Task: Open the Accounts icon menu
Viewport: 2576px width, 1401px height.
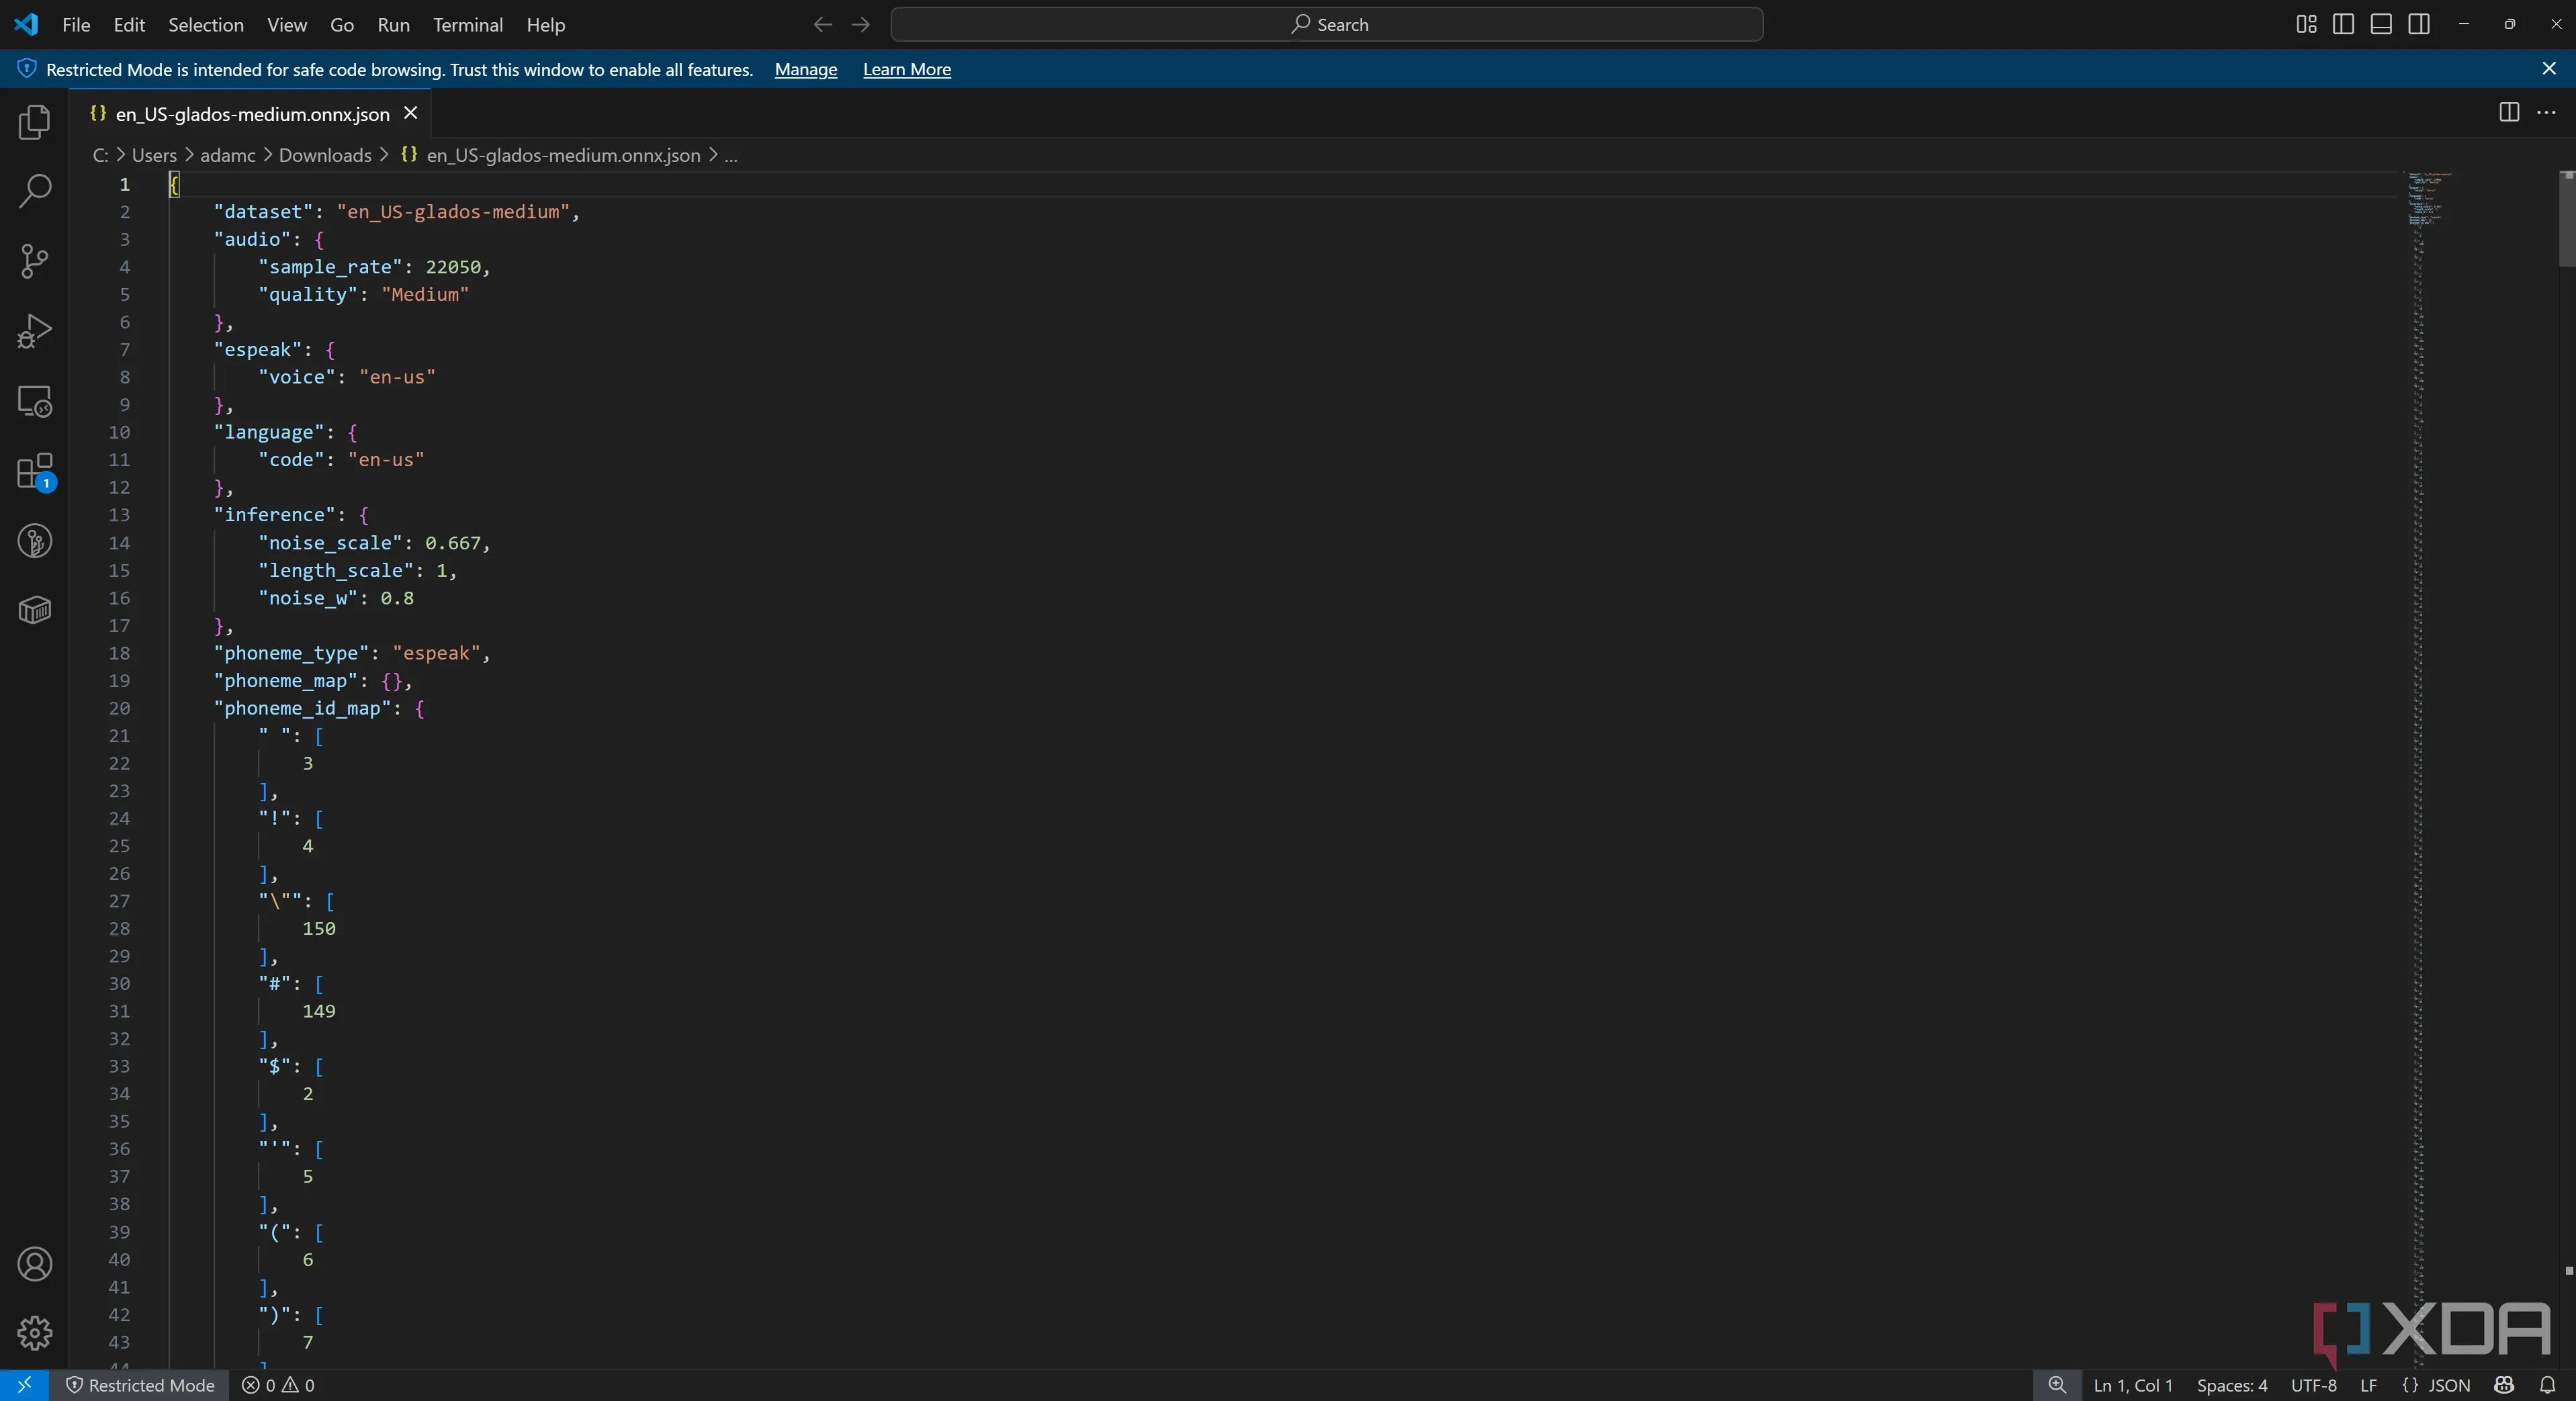Action: (34, 1264)
